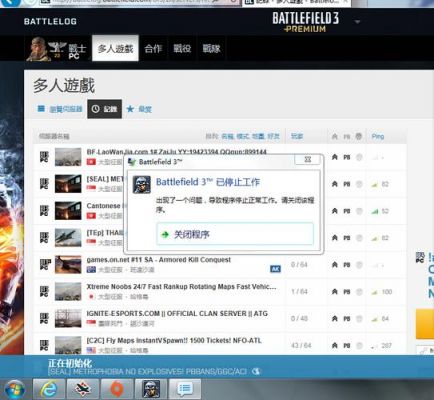Open Battlefield 3 soldier icon on taskbar
The image size is (434, 400).
151,389
